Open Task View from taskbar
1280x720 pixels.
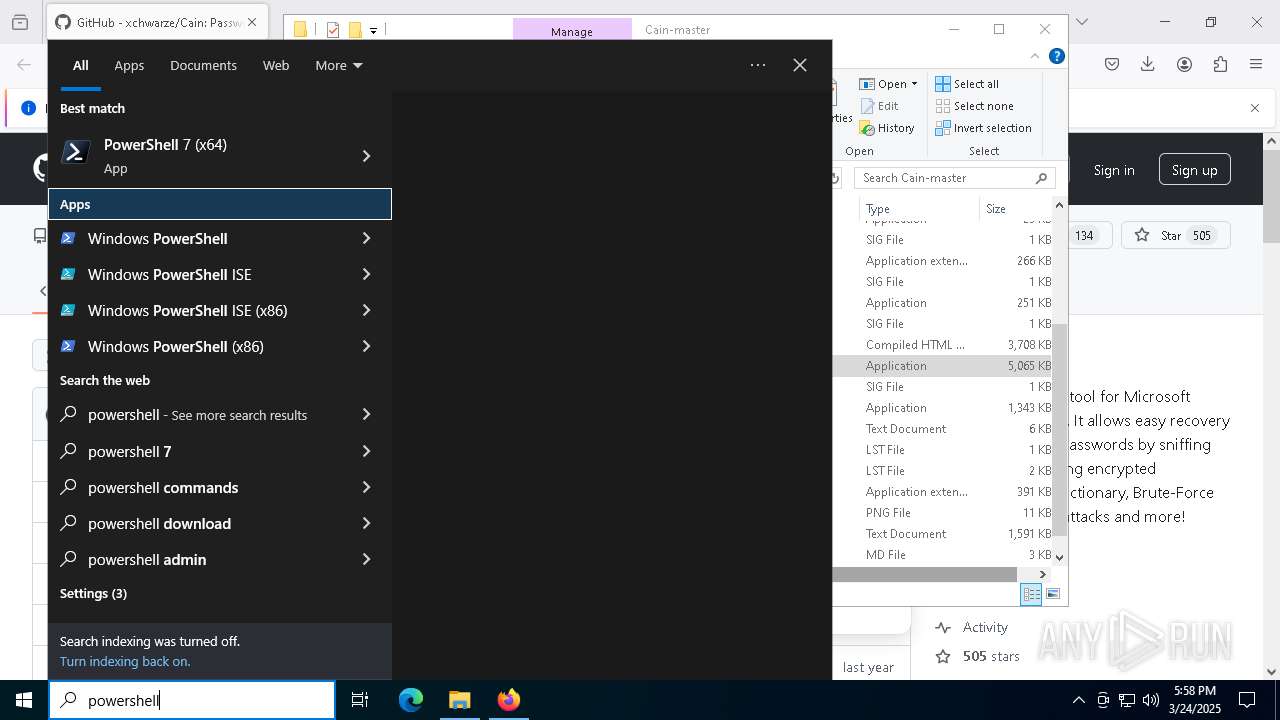360,700
